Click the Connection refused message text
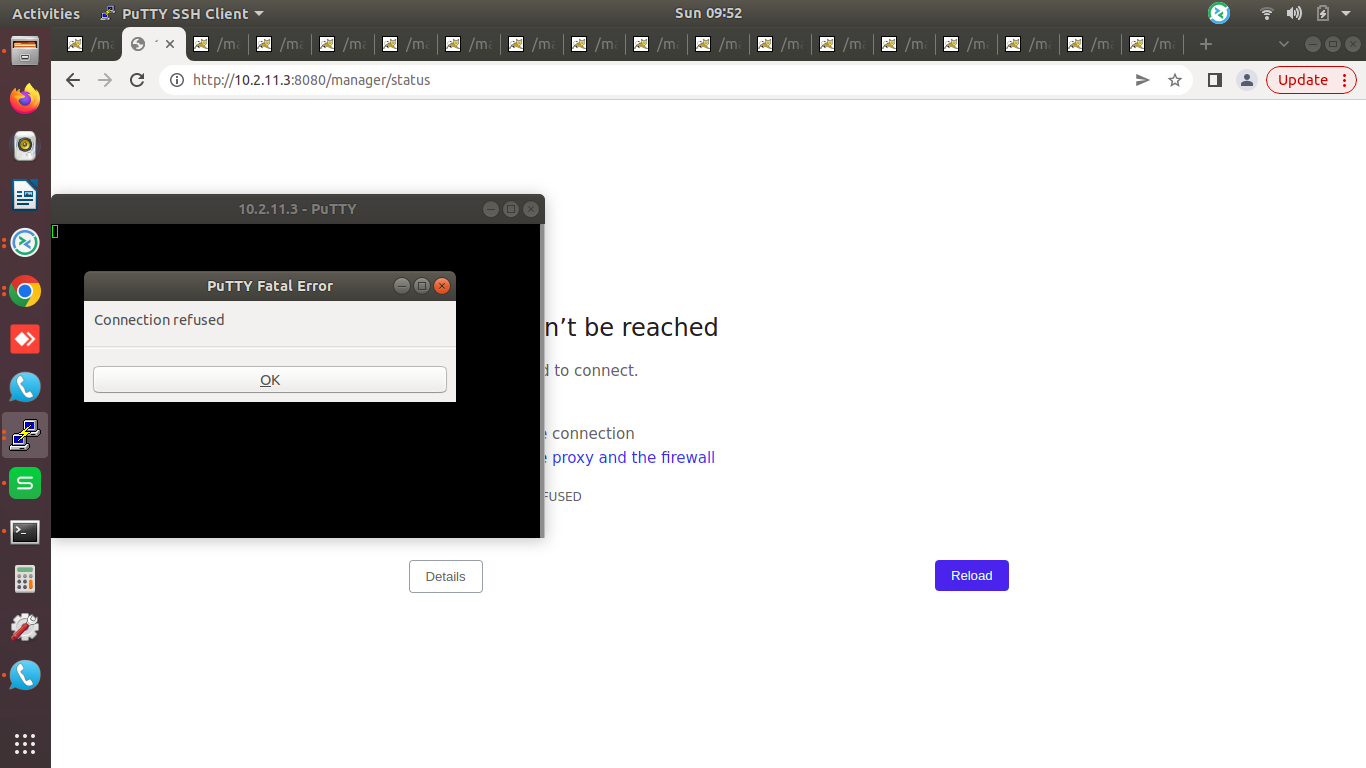The height and width of the screenshot is (768, 1366). click(x=159, y=320)
